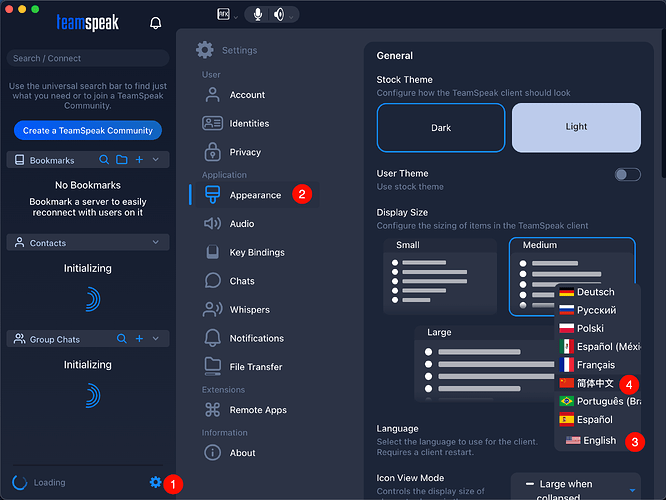Image resolution: width=666 pixels, height=500 pixels.
Task: Open settings with the blue gear icon
Action: tap(155, 482)
